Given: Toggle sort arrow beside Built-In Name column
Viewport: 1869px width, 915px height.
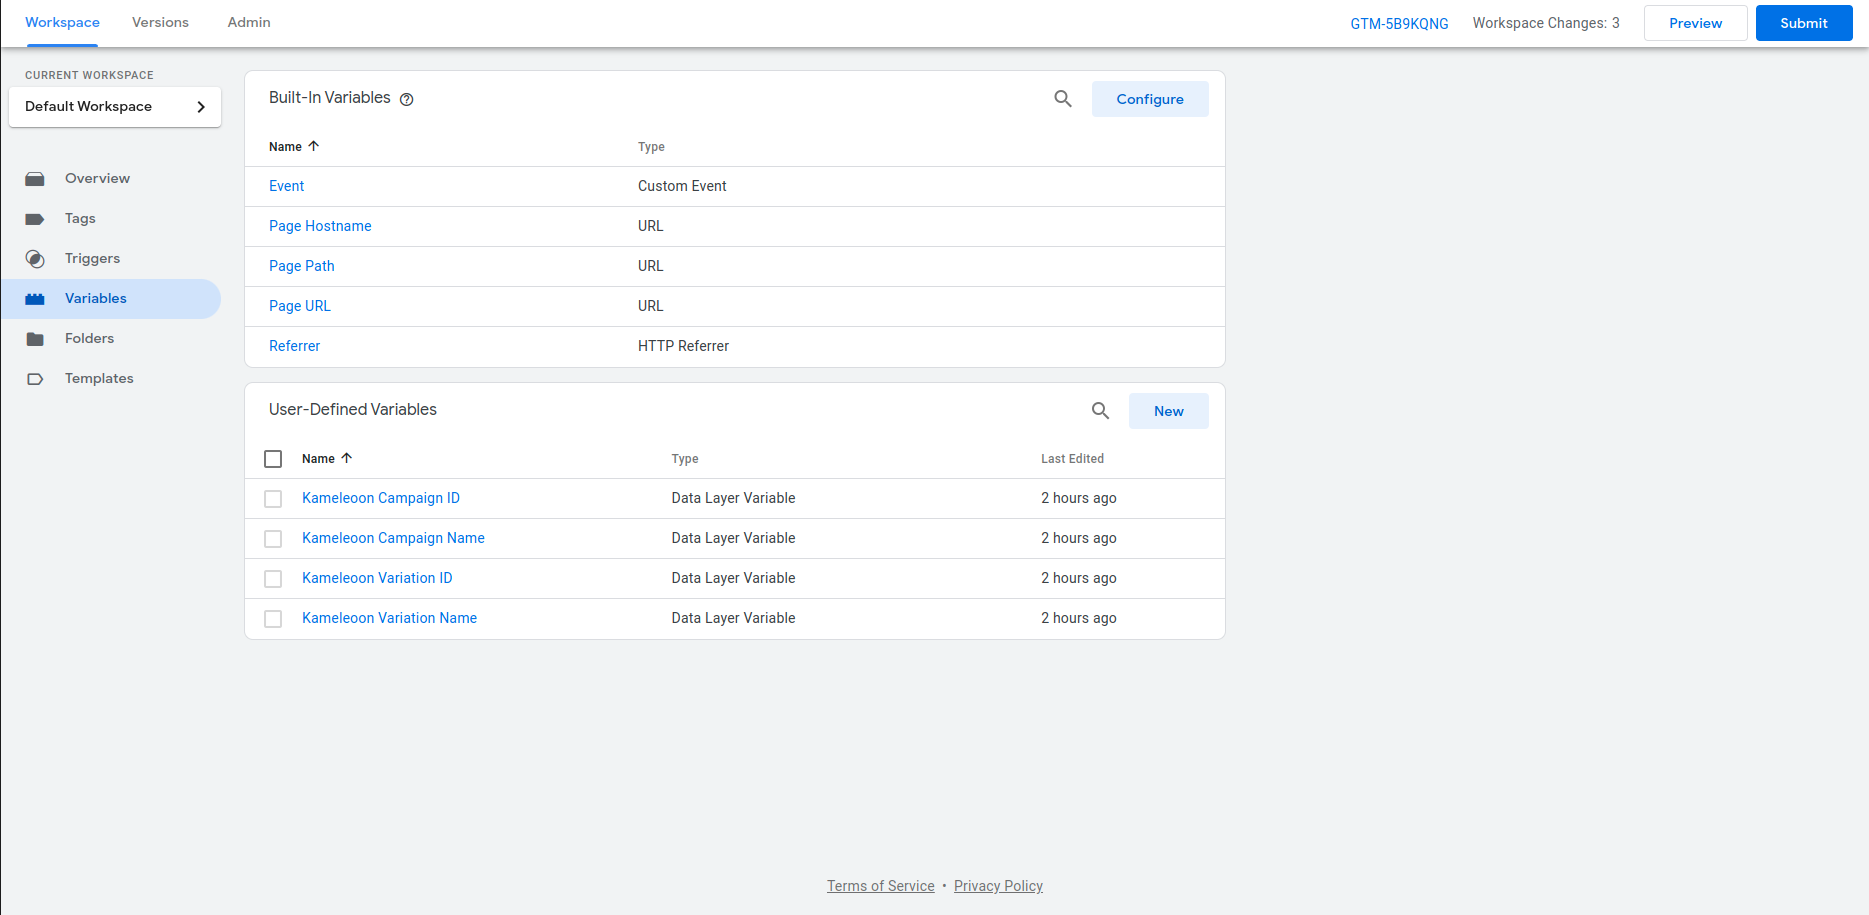Looking at the screenshot, I should [314, 146].
